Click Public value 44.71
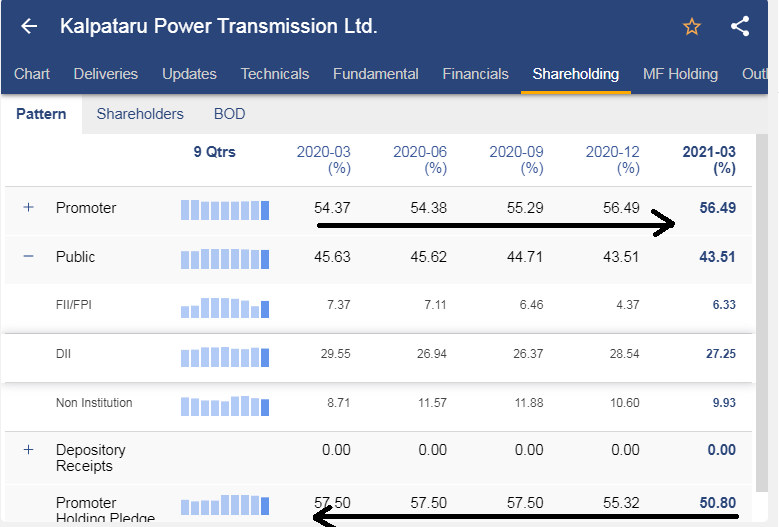 525,257
